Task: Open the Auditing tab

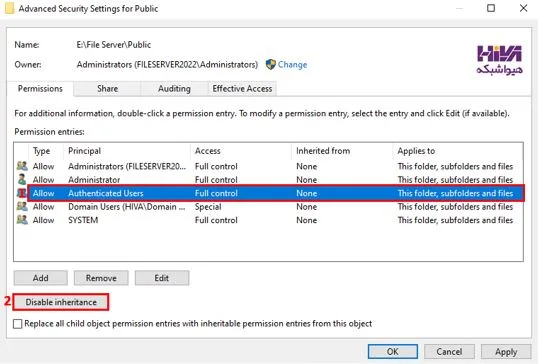Action: point(174,89)
